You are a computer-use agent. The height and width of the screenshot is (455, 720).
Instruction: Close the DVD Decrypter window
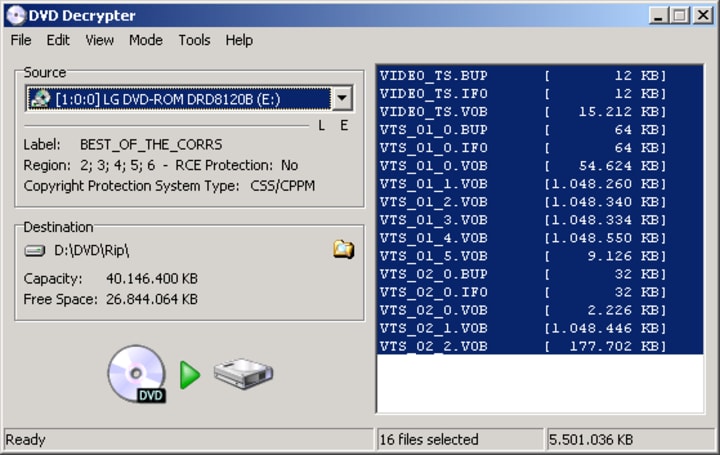pyautogui.click(x=703, y=16)
